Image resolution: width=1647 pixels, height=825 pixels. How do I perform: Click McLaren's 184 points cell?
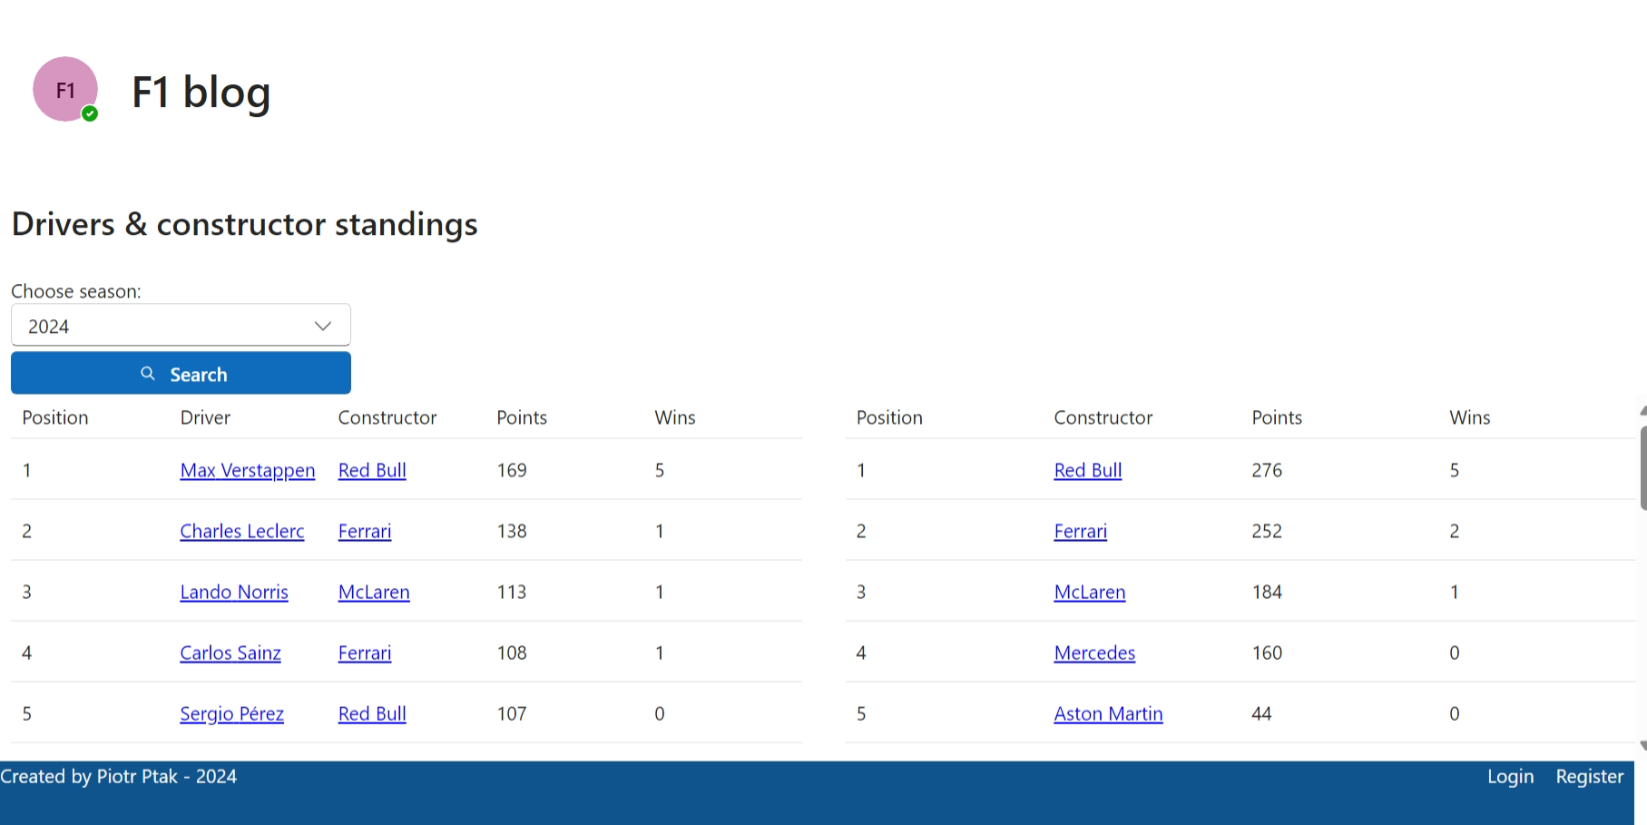point(1267,592)
